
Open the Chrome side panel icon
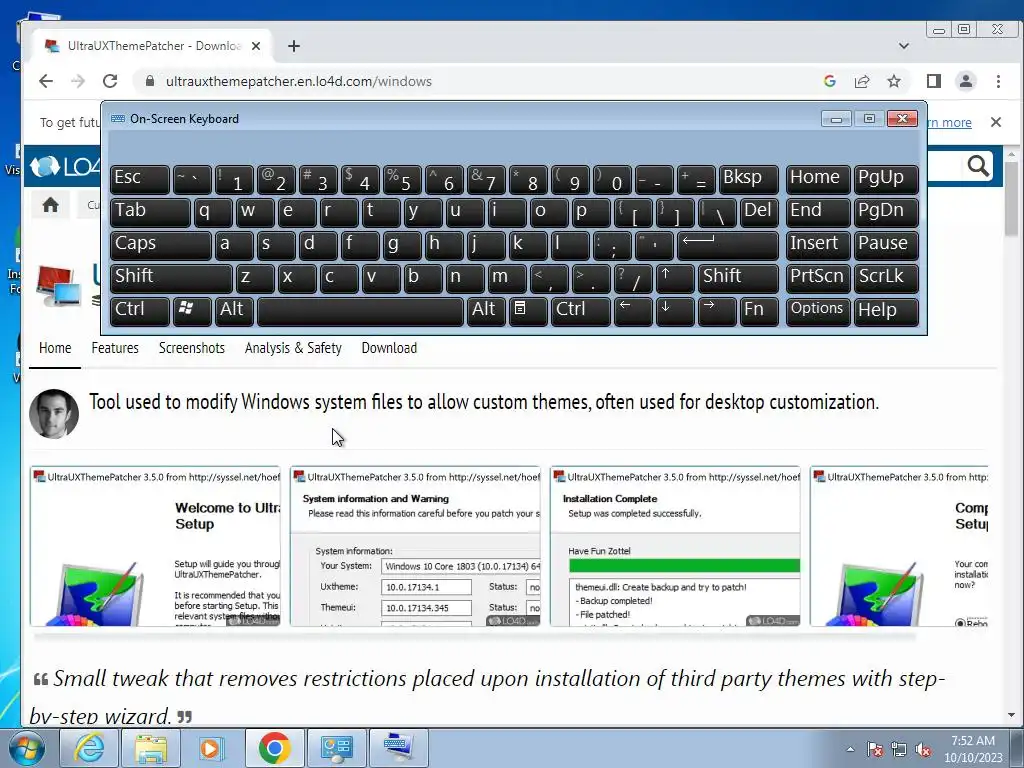click(934, 81)
